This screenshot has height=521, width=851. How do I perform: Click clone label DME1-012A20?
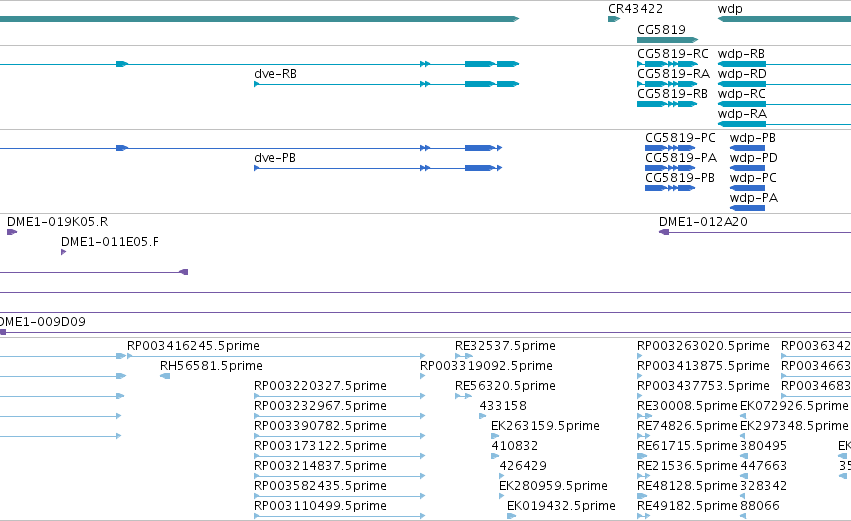[x=703, y=222]
